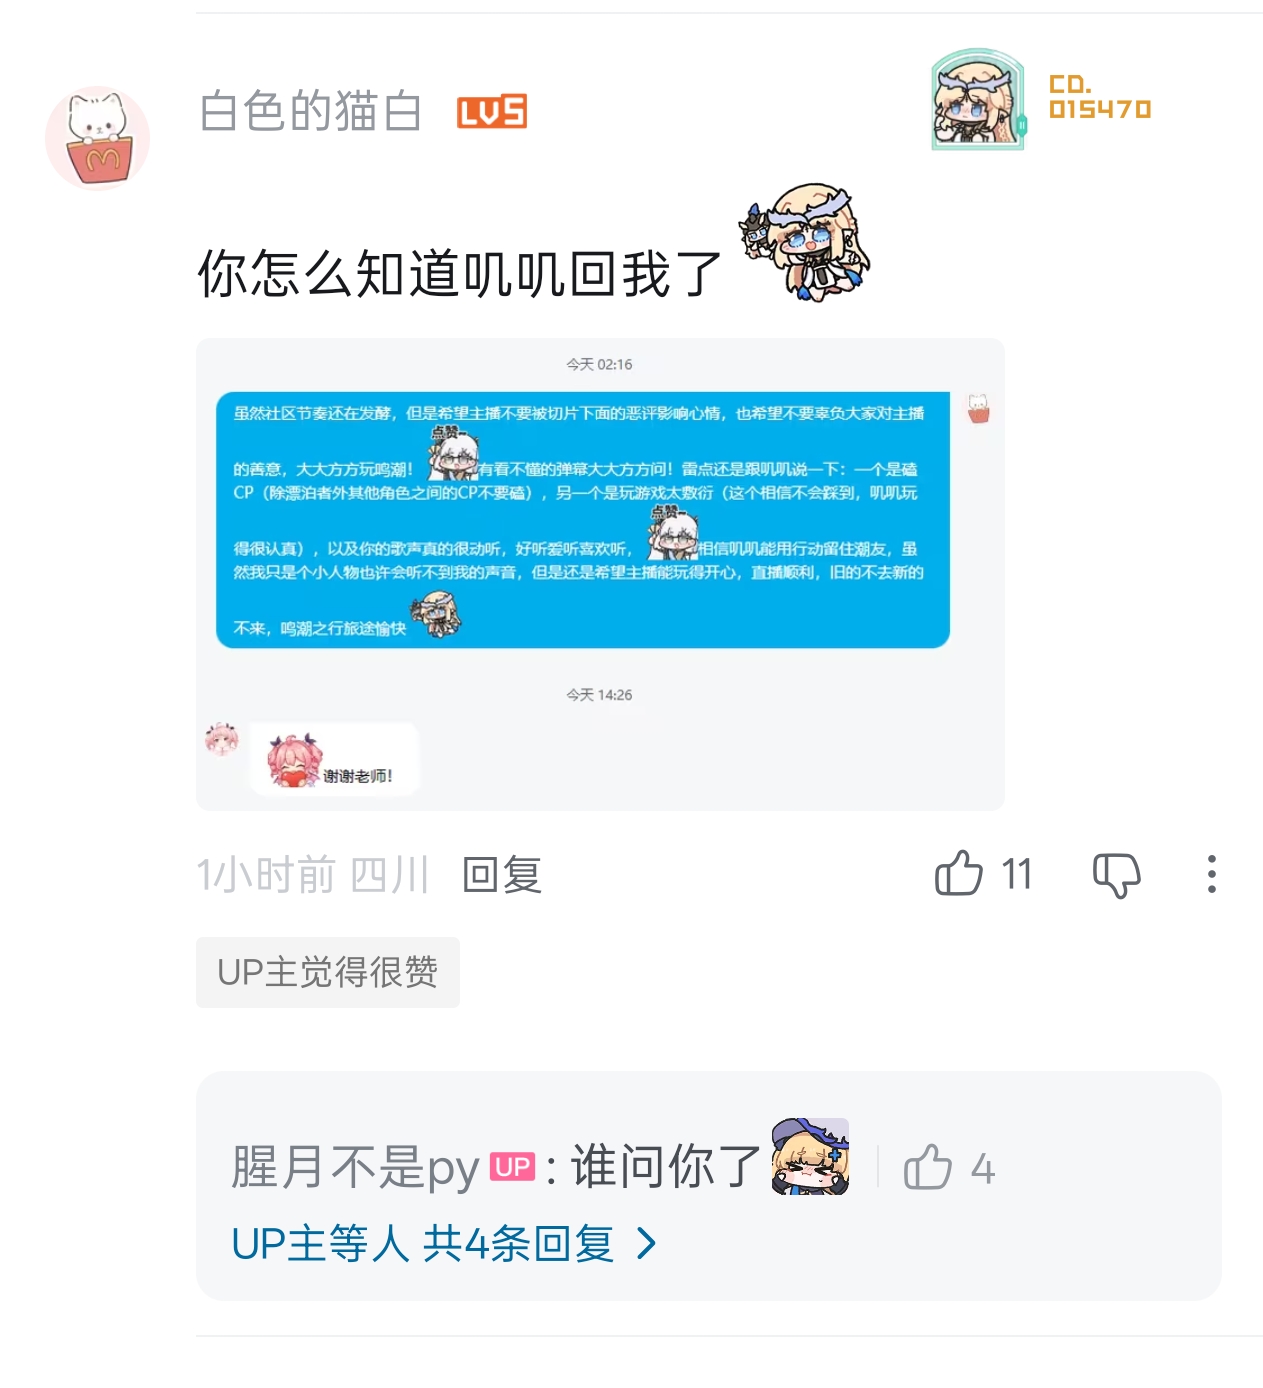Dislike the comment by 白色的猫白
Viewport: 1263px width, 1388px height.
click(x=1116, y=875)
